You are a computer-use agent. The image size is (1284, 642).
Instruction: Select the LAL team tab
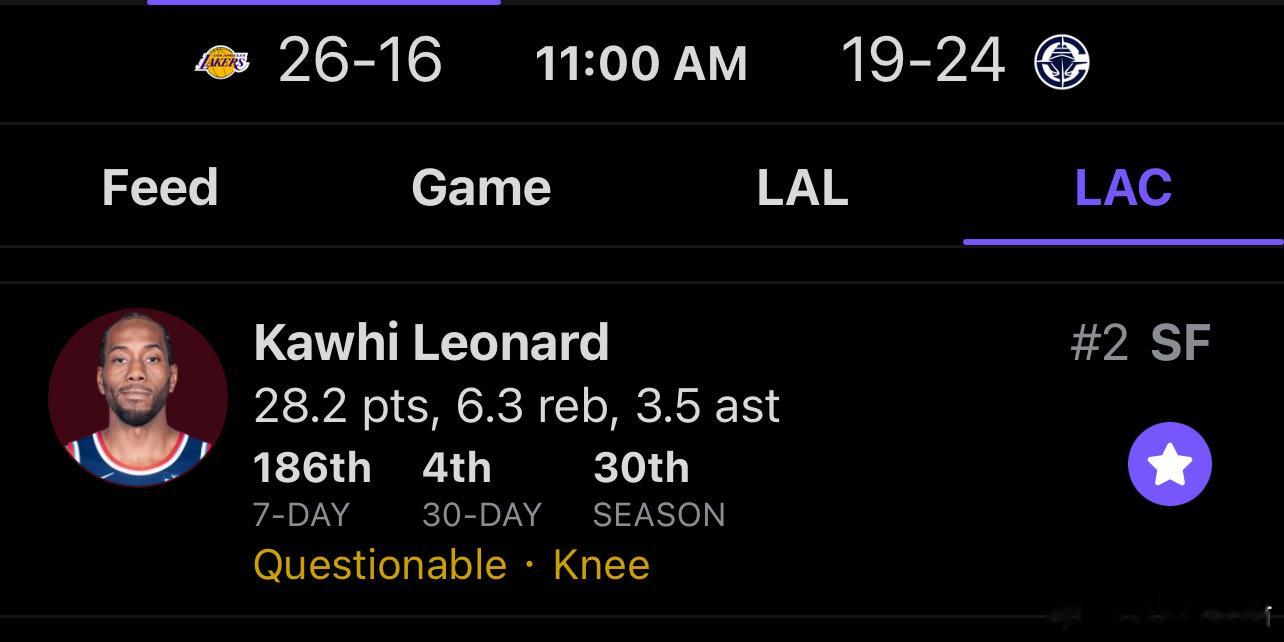(802, 187)
